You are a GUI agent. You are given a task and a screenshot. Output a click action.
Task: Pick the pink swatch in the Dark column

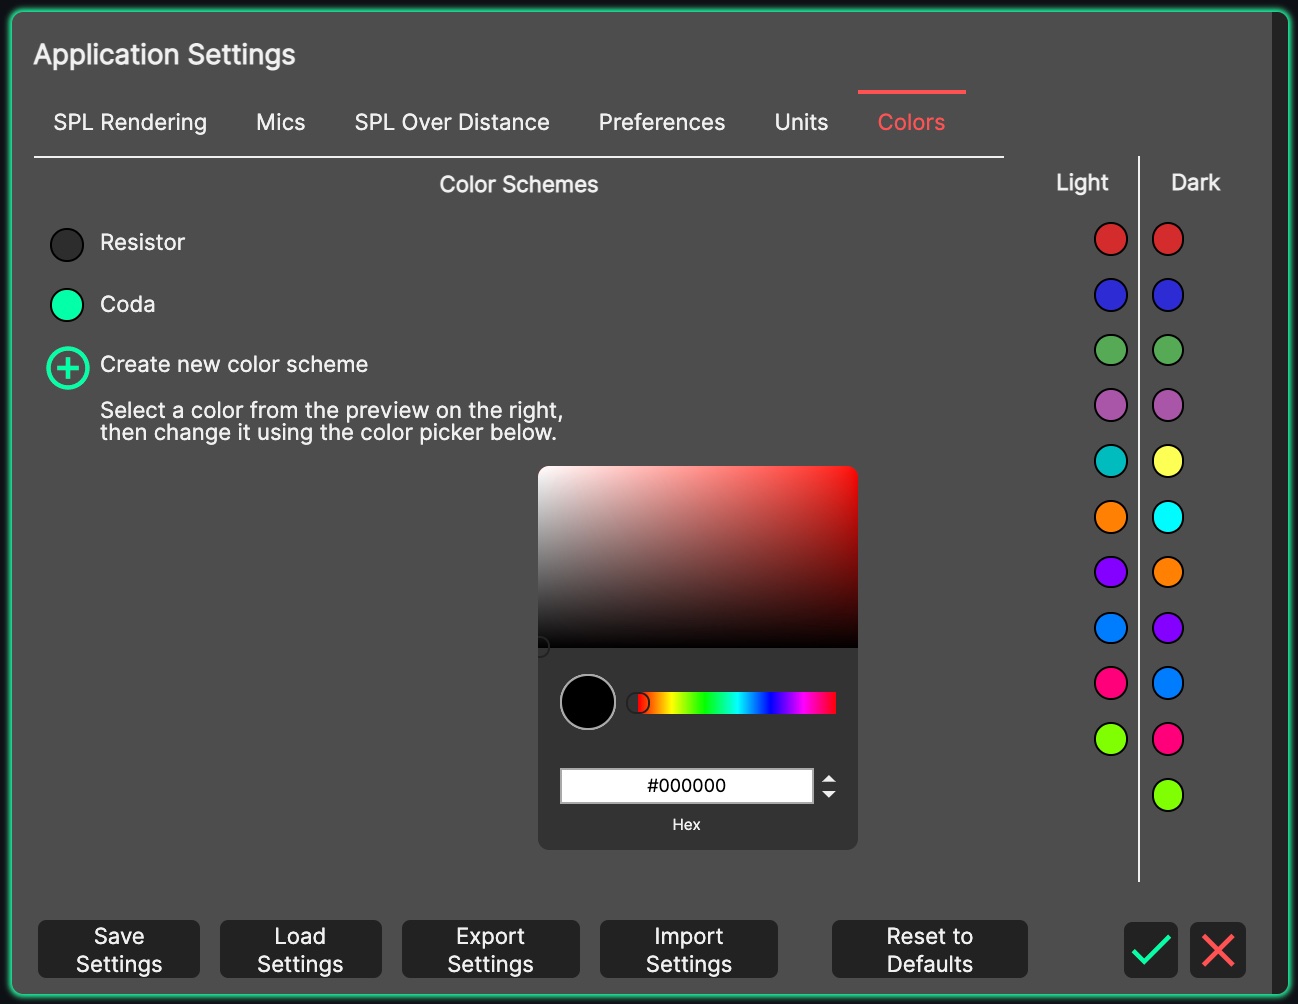1168,739
